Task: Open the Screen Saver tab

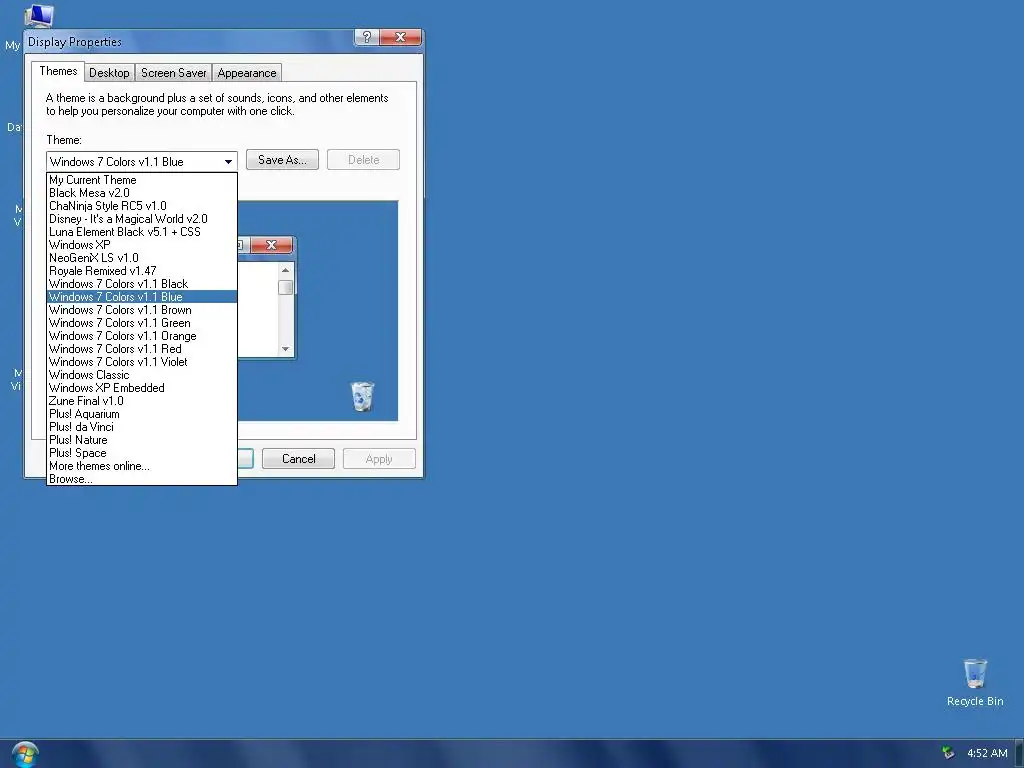Action: coord(174,73)
